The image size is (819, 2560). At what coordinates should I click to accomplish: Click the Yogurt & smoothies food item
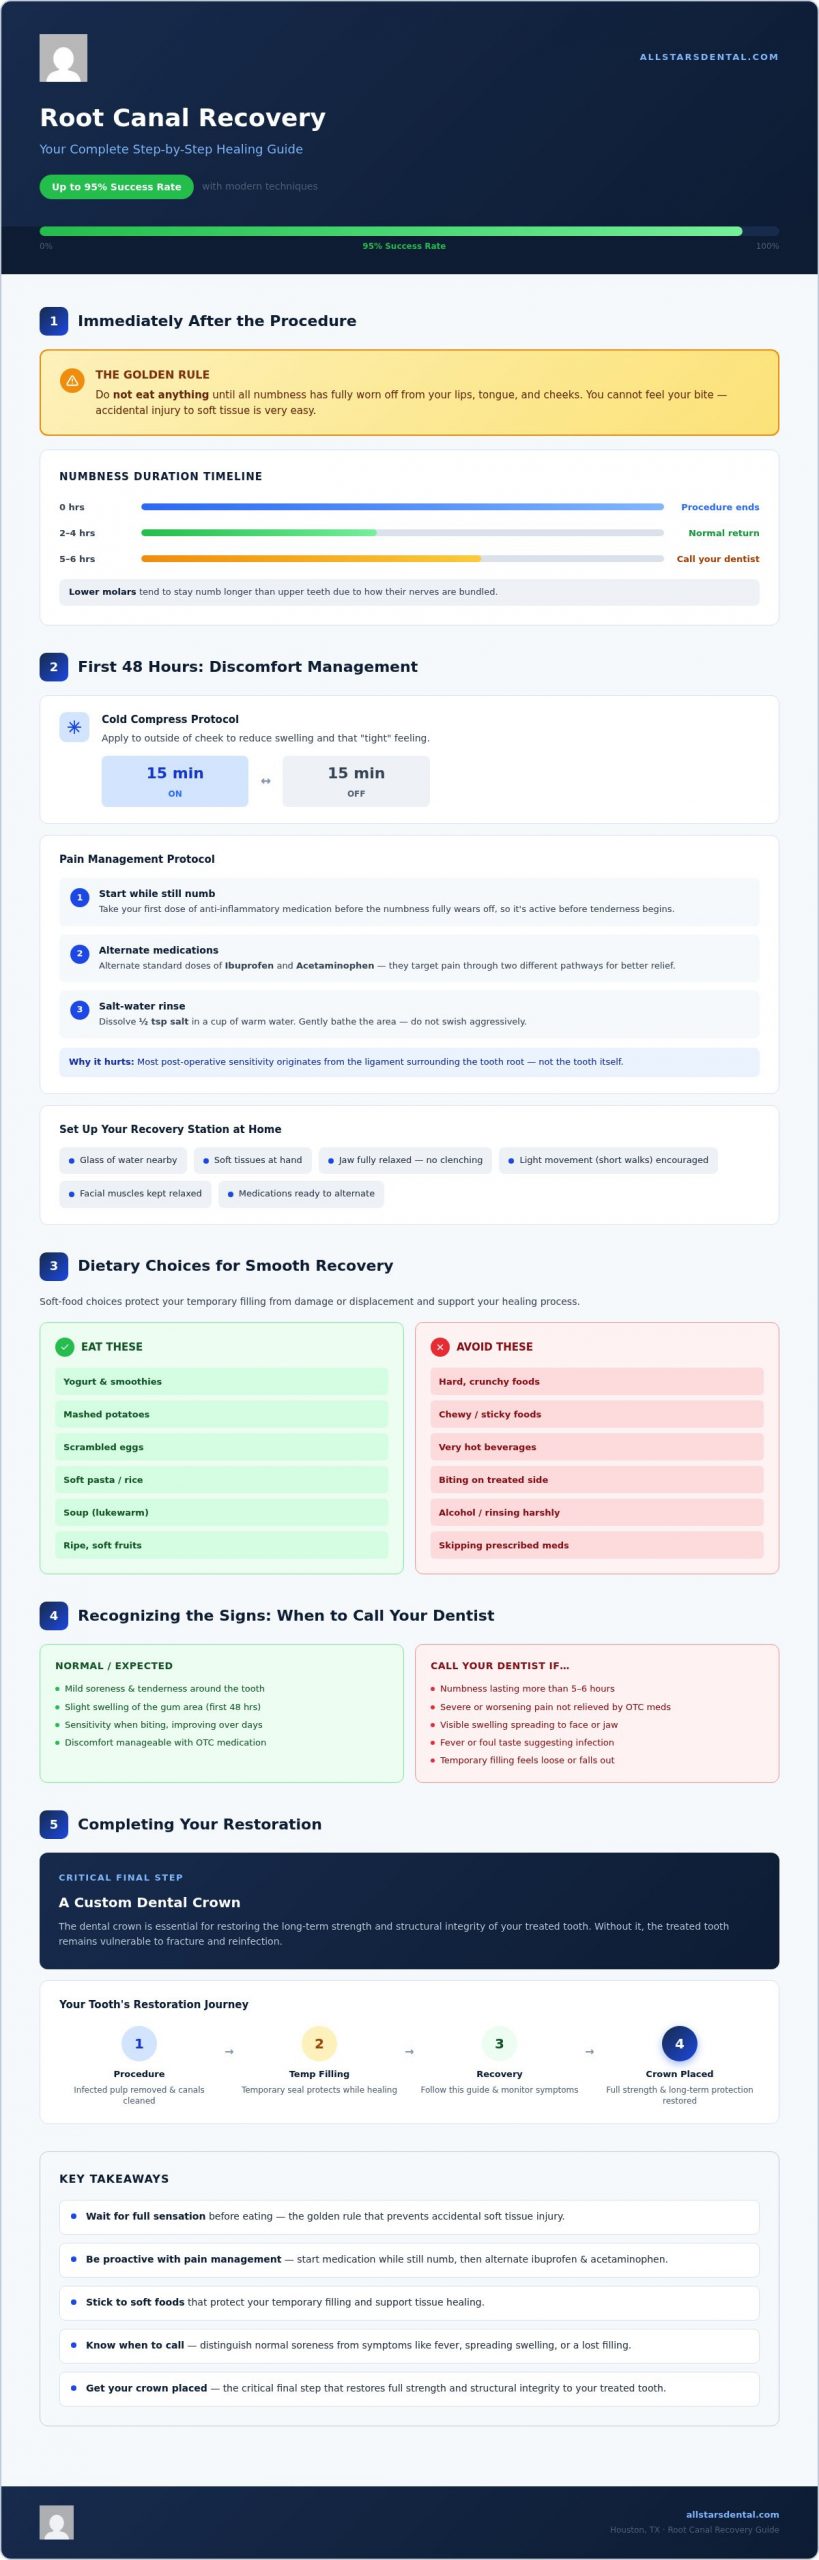coord(222,1382)
